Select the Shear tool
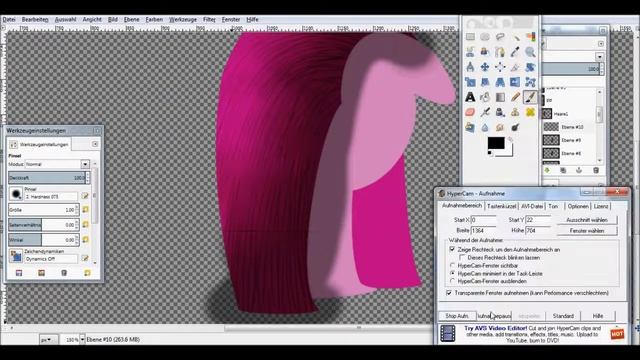 pyautogui.click(x=485, y=82)
